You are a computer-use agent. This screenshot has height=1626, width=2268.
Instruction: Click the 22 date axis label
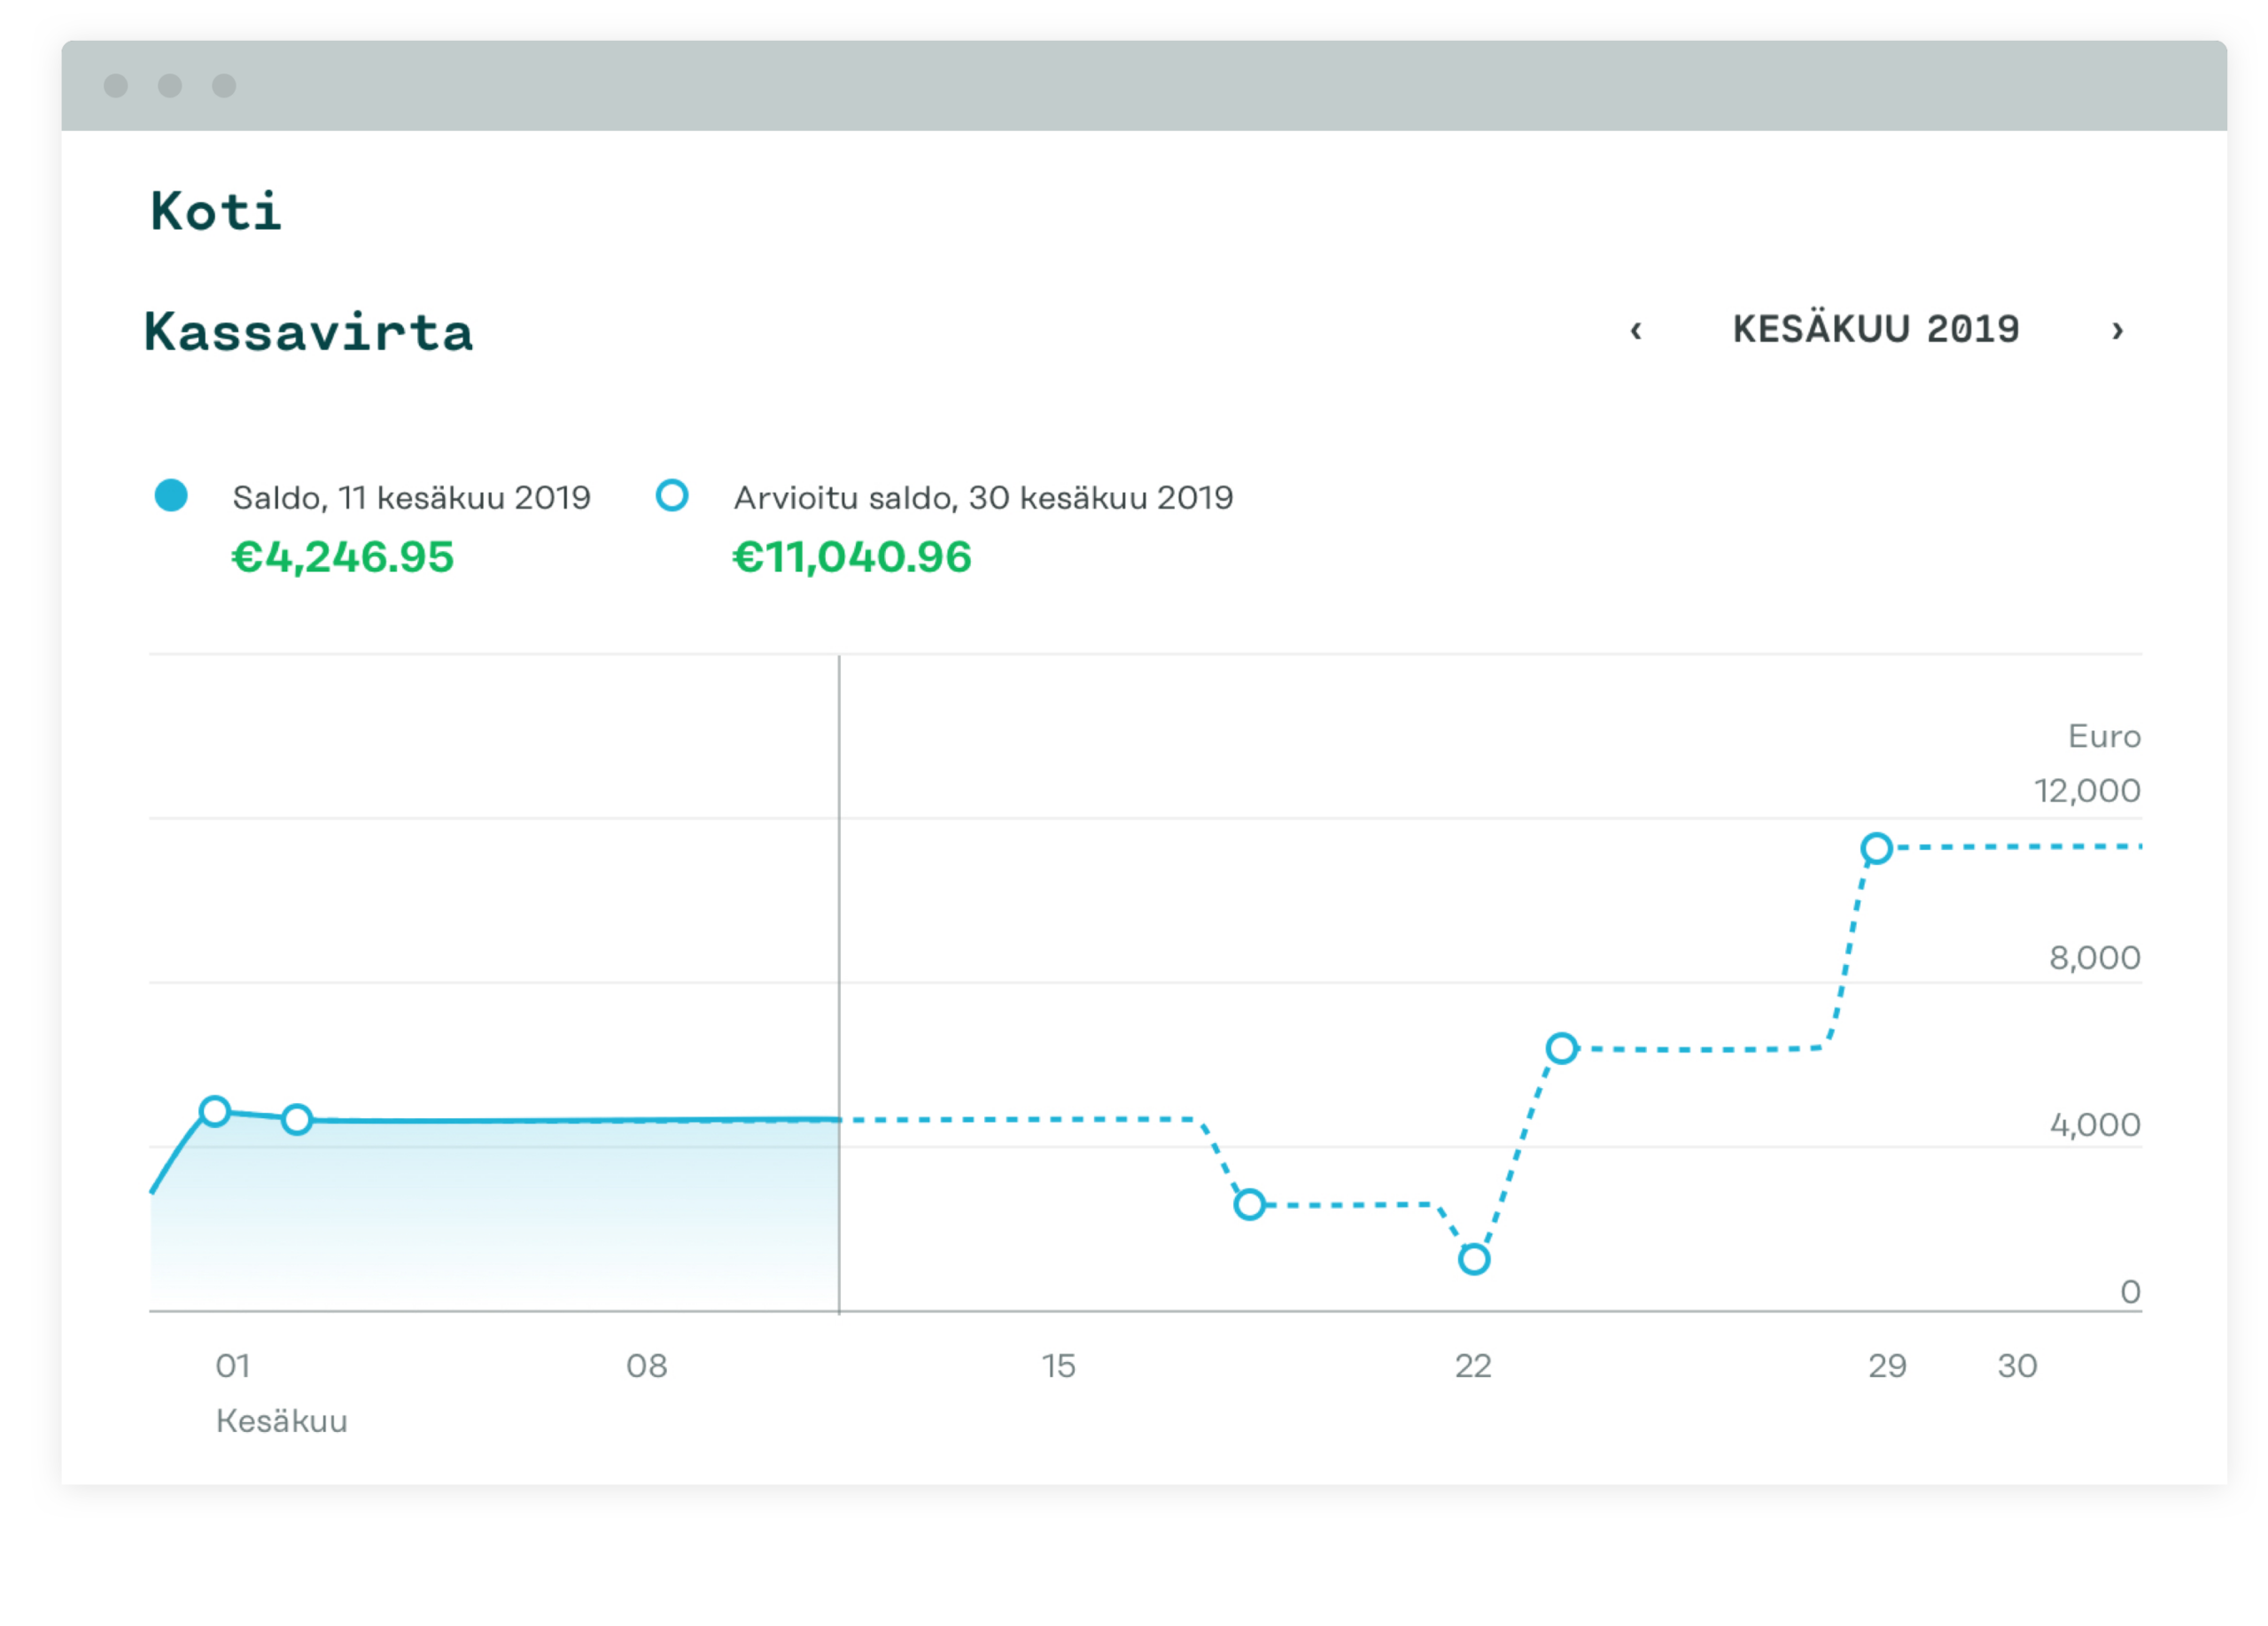[1473, 1365]
